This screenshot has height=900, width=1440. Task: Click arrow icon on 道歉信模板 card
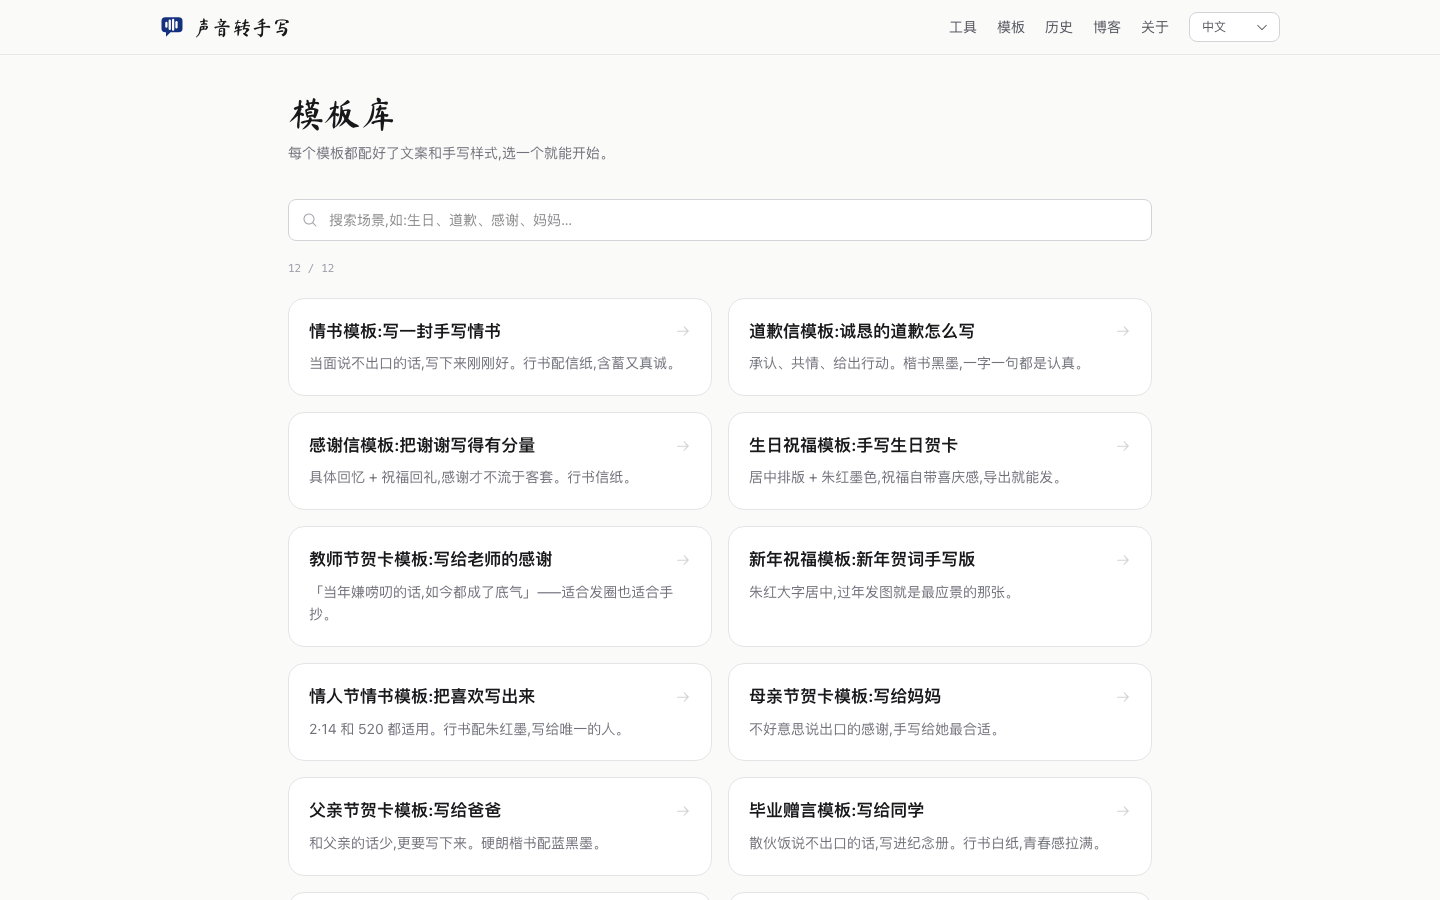tap(1123, 331)
